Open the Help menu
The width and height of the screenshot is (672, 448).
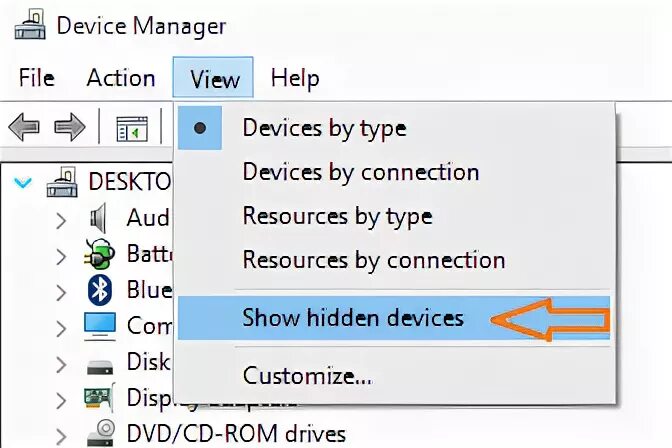(295, 78)
